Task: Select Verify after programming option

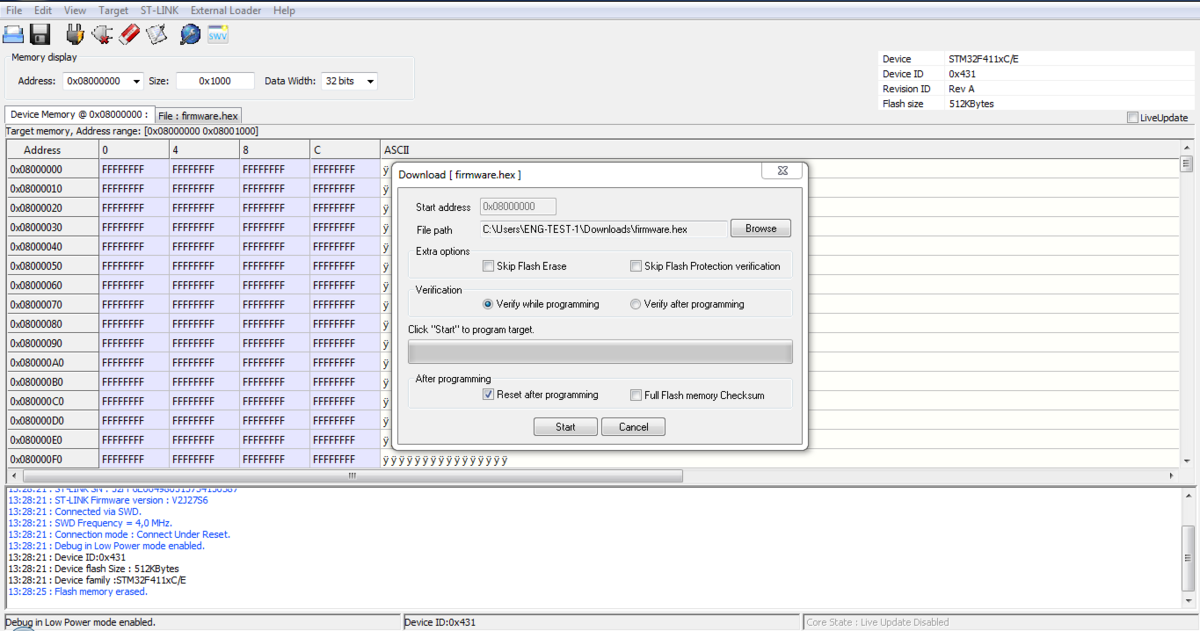Action: pos(635,304)
